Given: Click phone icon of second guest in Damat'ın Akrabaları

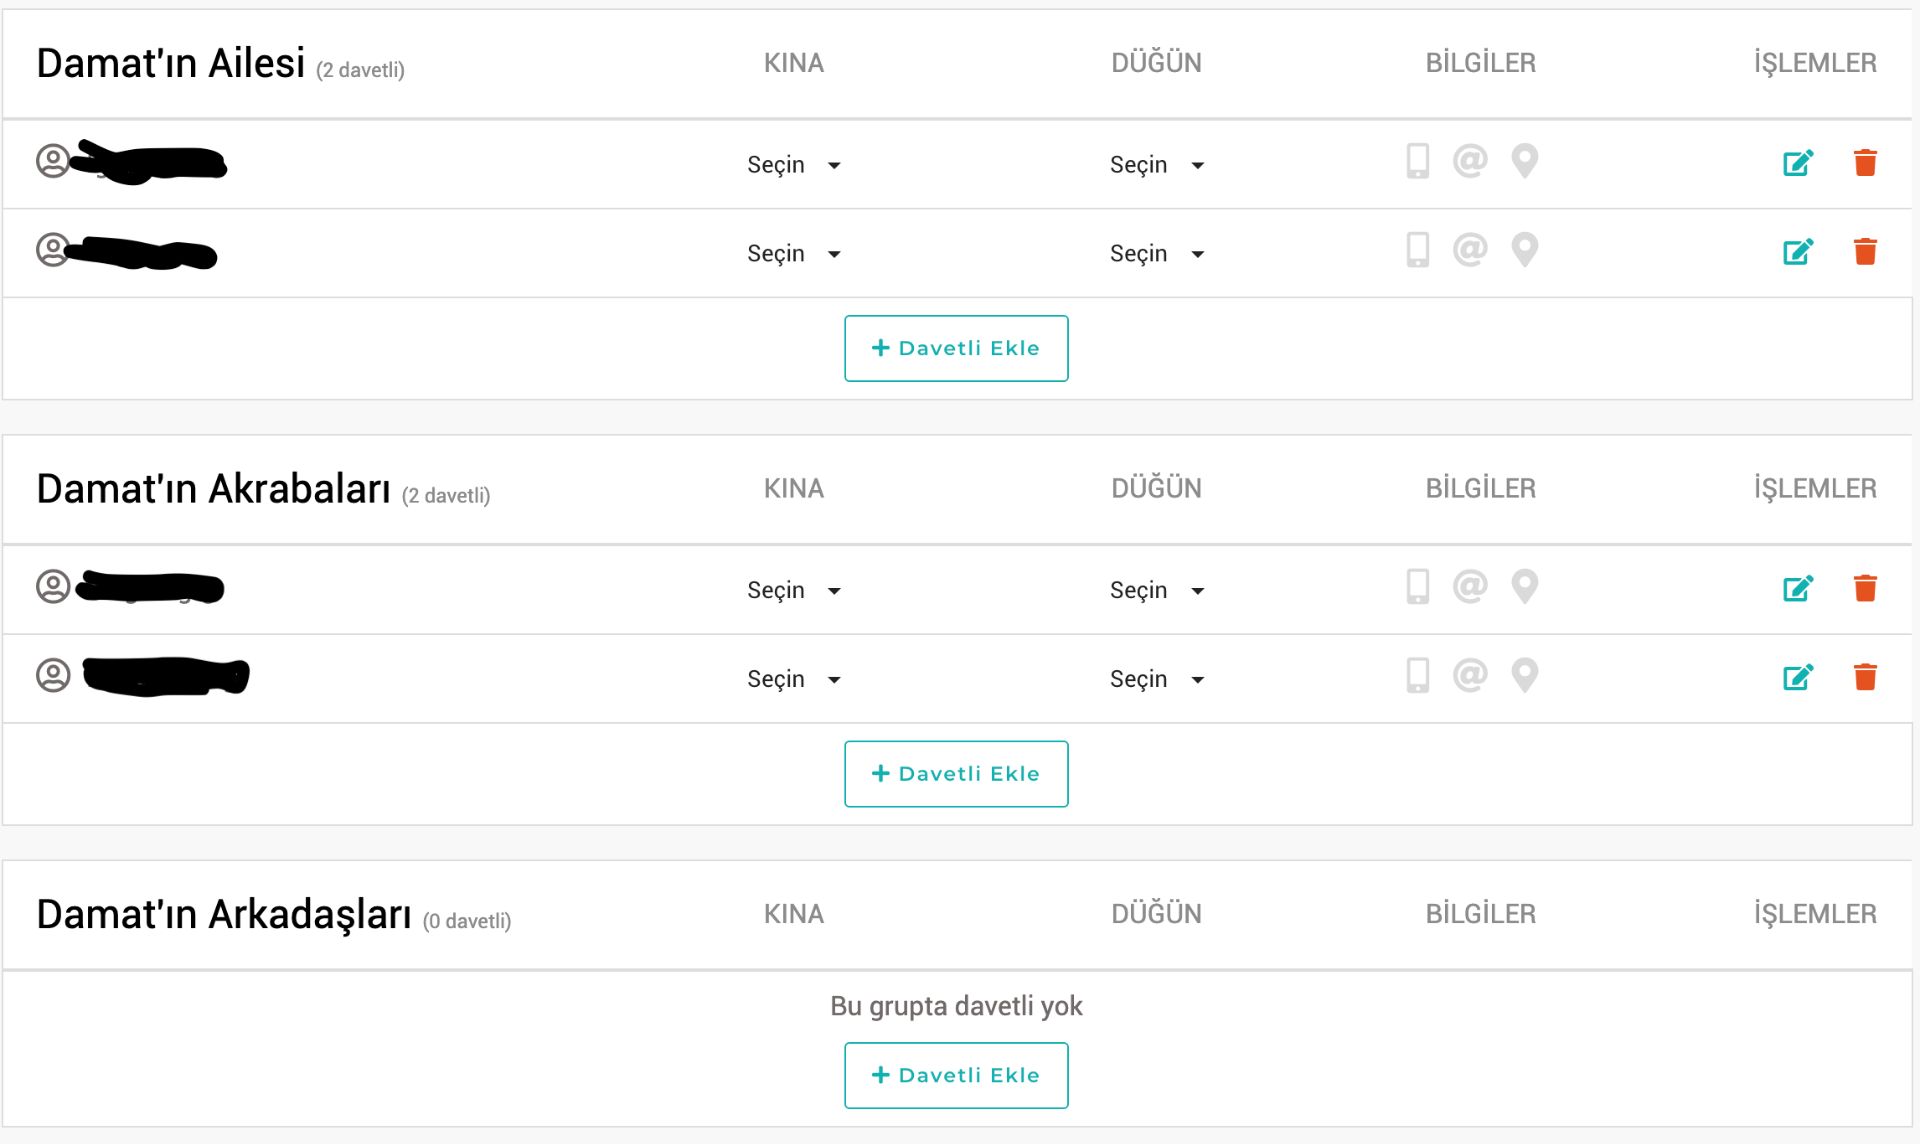Looking at the screenshot, I should pos(1418,676).
